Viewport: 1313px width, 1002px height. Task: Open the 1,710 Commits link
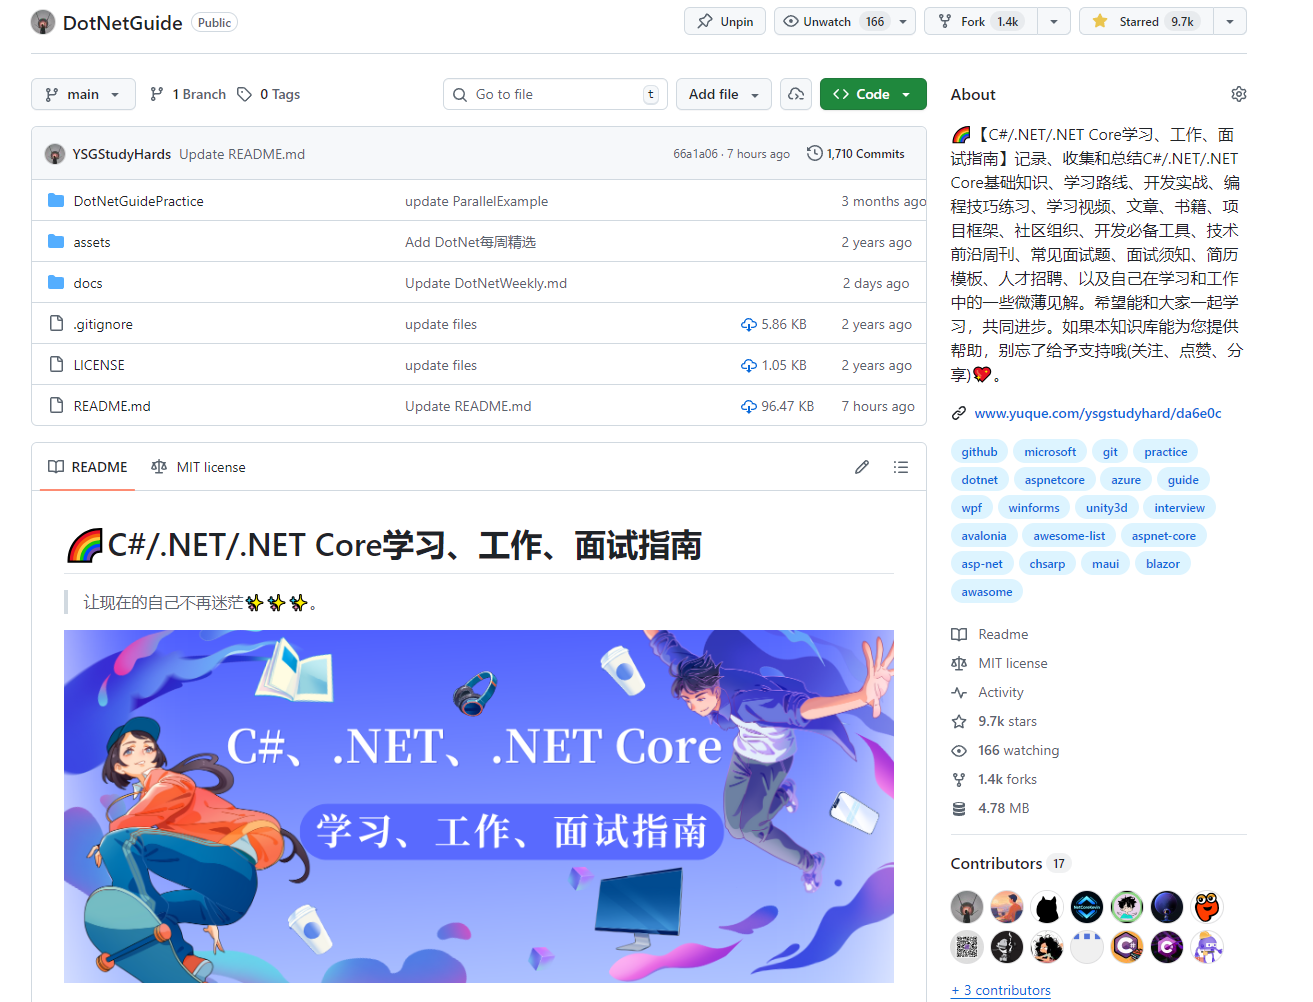point(856,154)
